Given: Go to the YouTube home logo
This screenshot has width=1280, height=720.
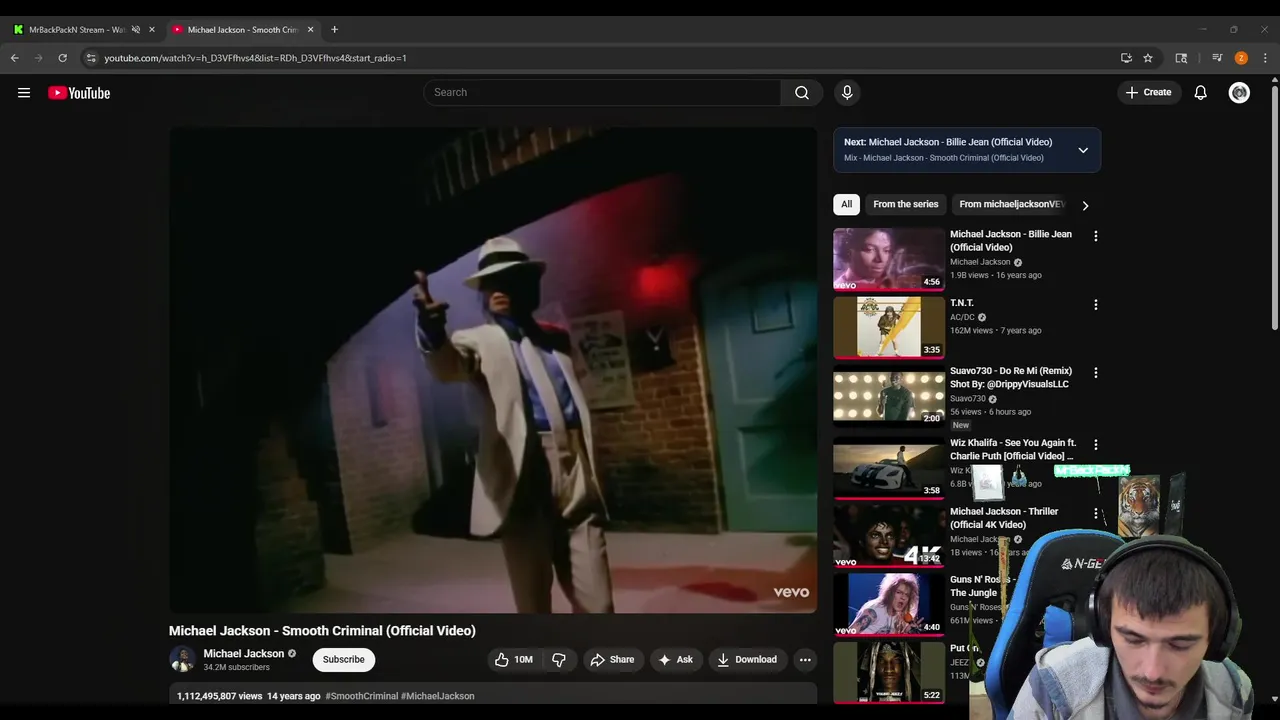Looking at the screenshot, I should (79, 93).
